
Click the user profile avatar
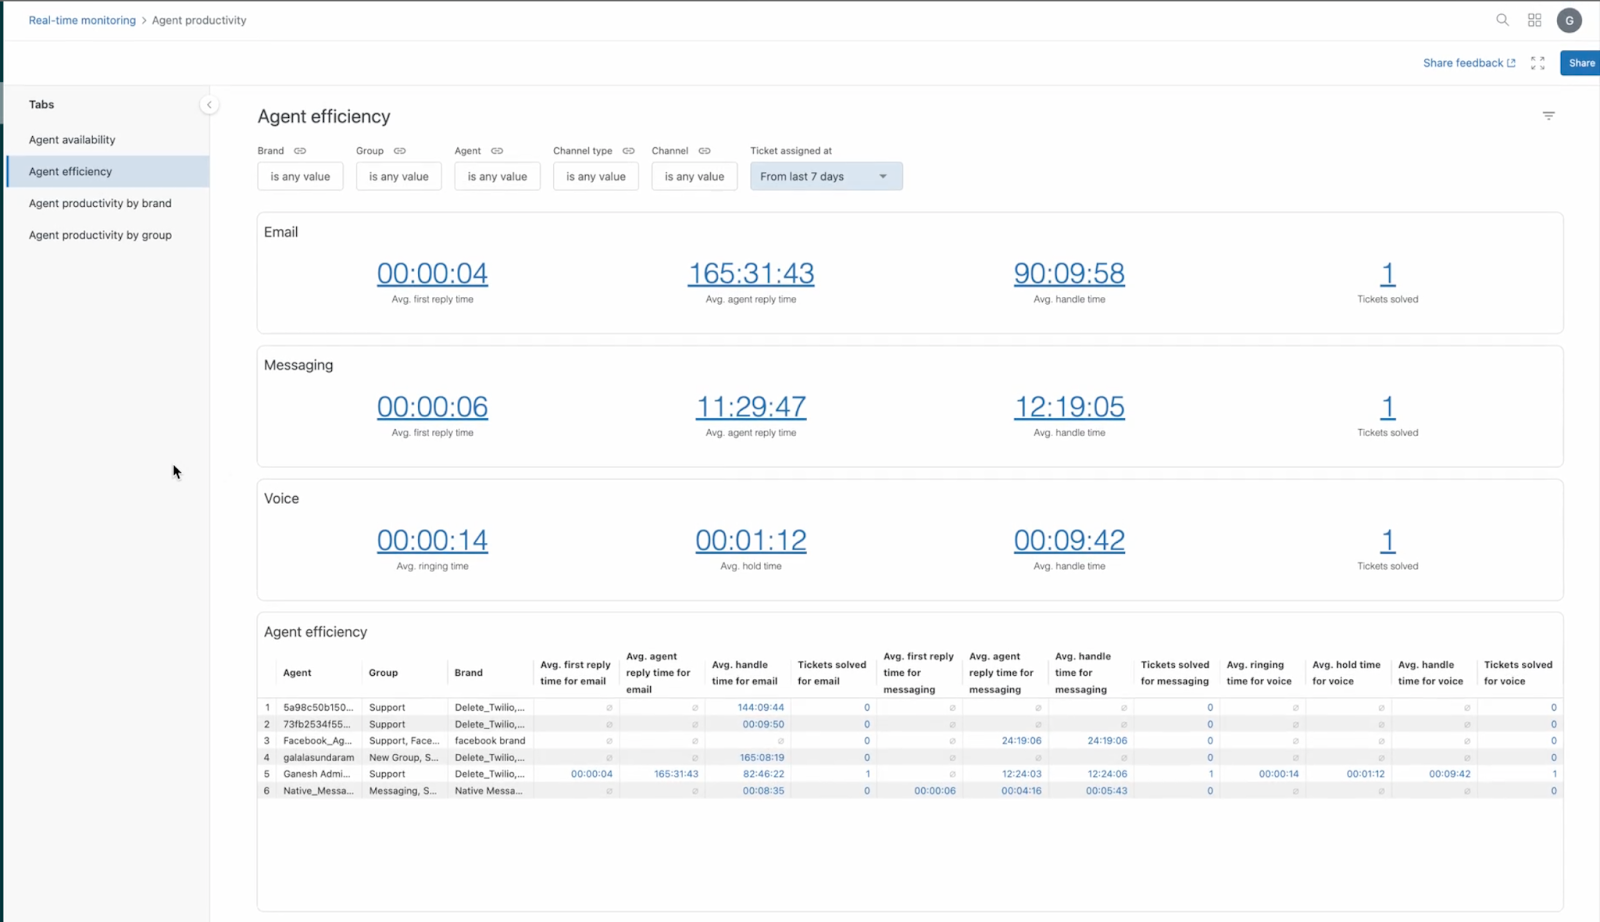(1569, 20)
